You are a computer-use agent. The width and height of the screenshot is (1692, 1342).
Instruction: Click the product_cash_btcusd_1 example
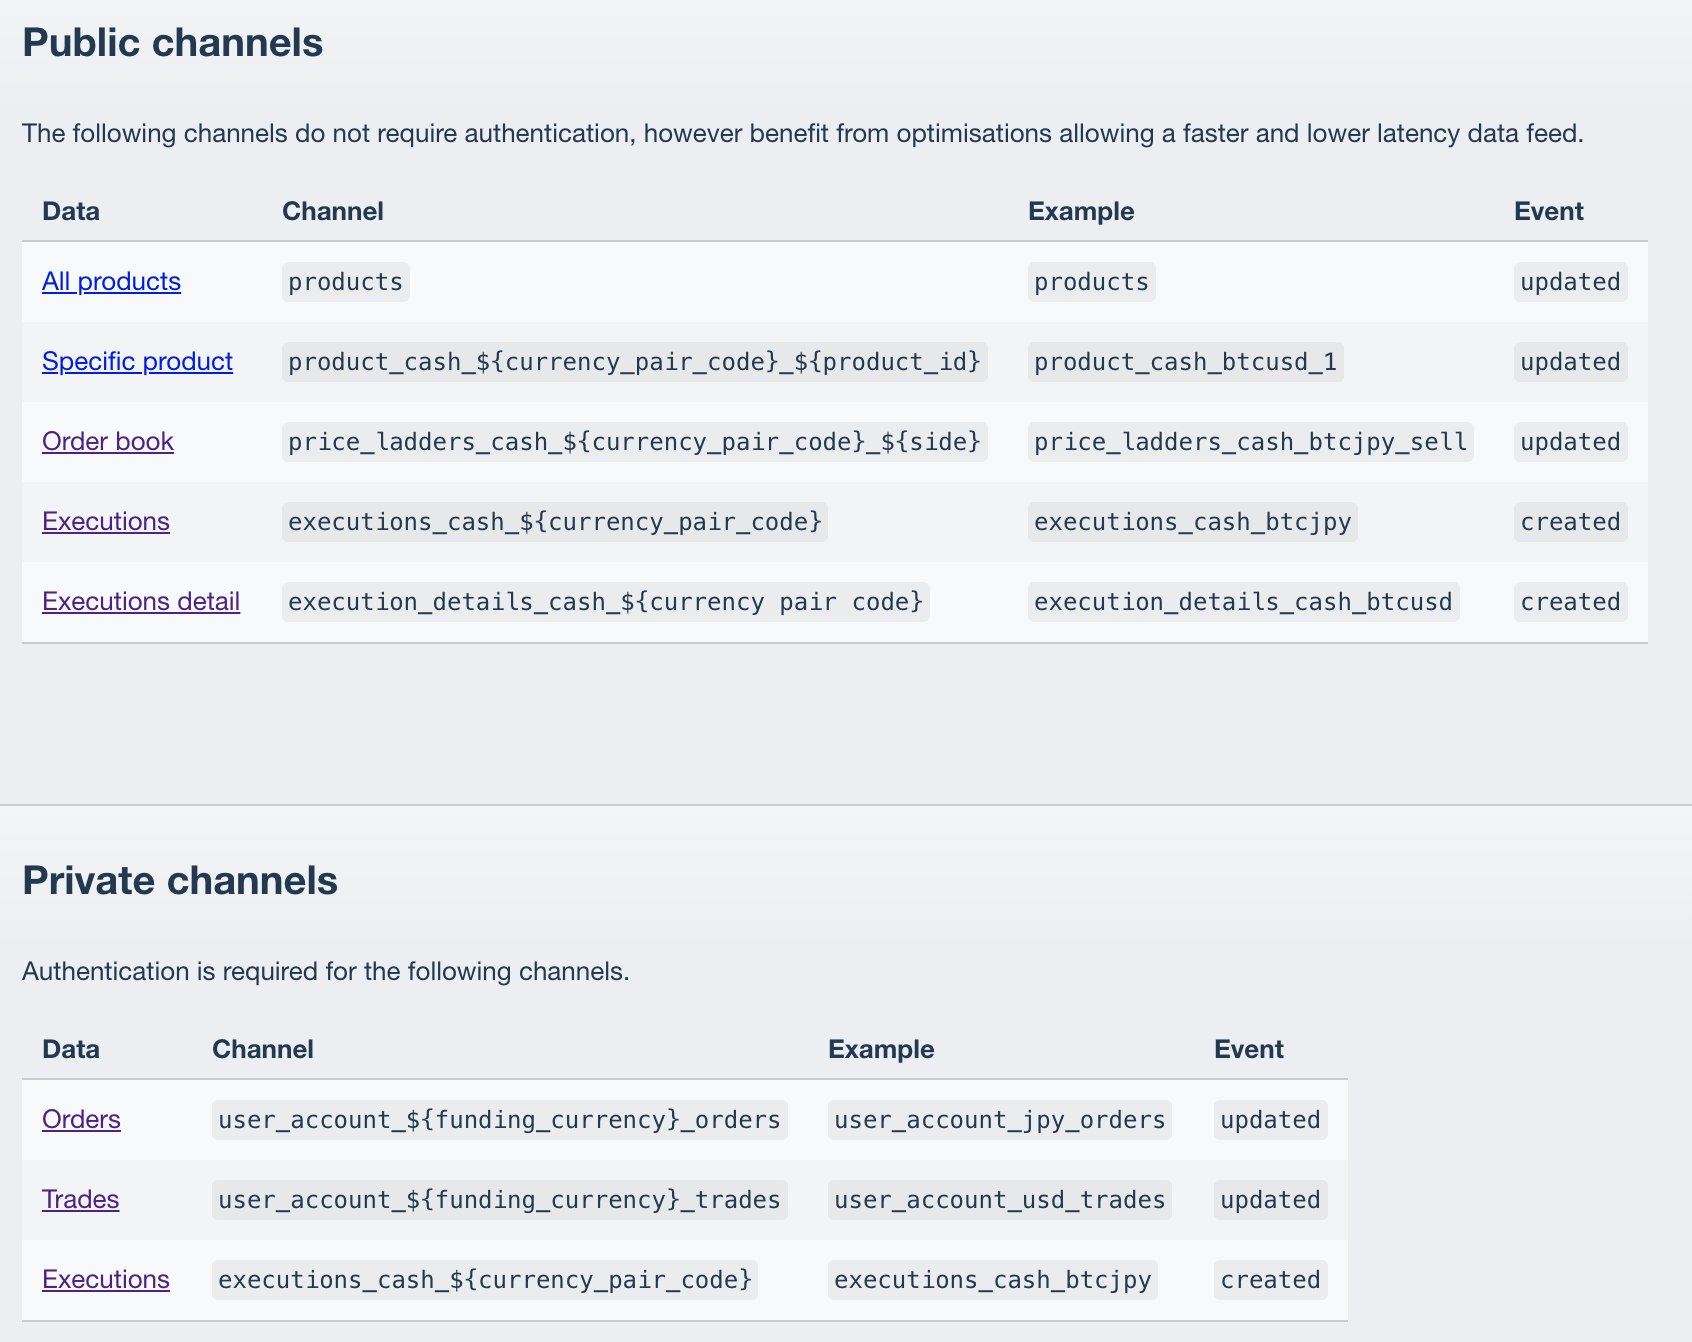[x=1186, y=362]
